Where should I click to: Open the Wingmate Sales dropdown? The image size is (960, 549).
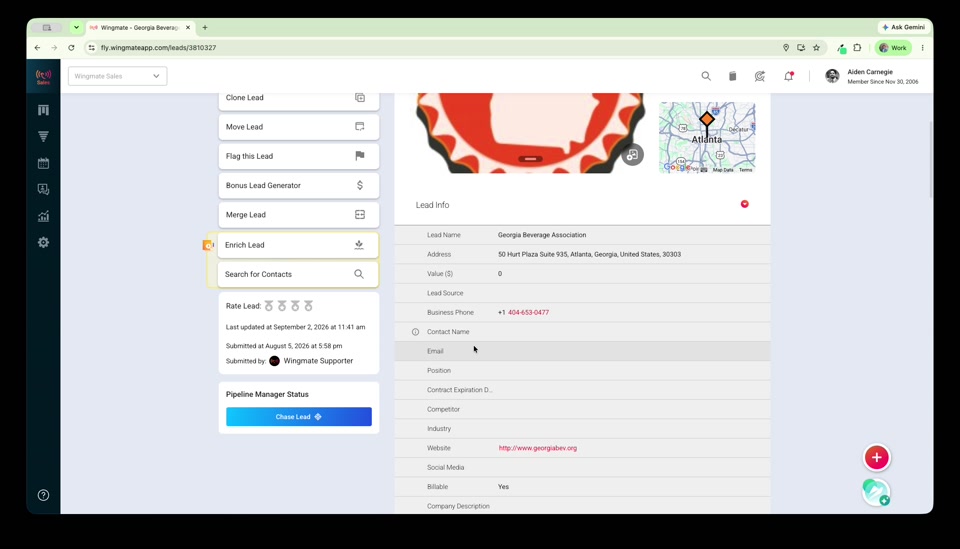point(118,76)
